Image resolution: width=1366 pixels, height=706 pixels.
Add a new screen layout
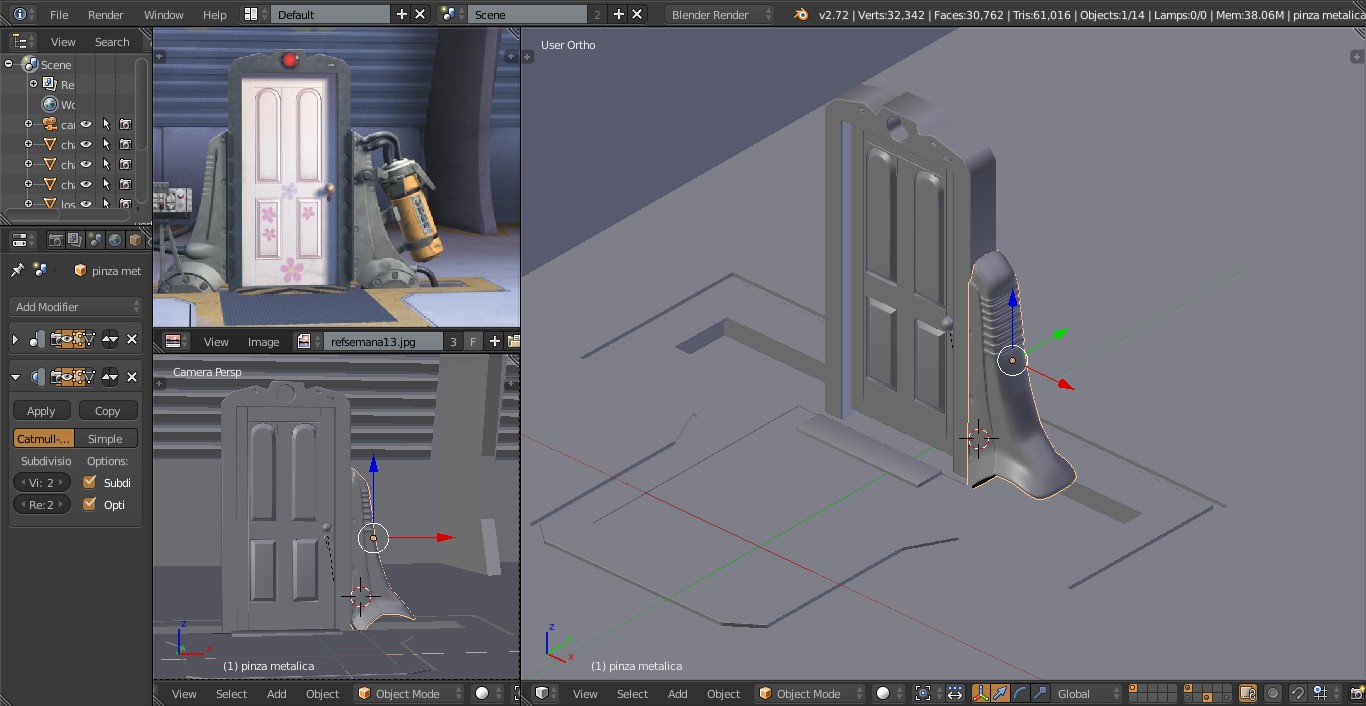(402, 14)
